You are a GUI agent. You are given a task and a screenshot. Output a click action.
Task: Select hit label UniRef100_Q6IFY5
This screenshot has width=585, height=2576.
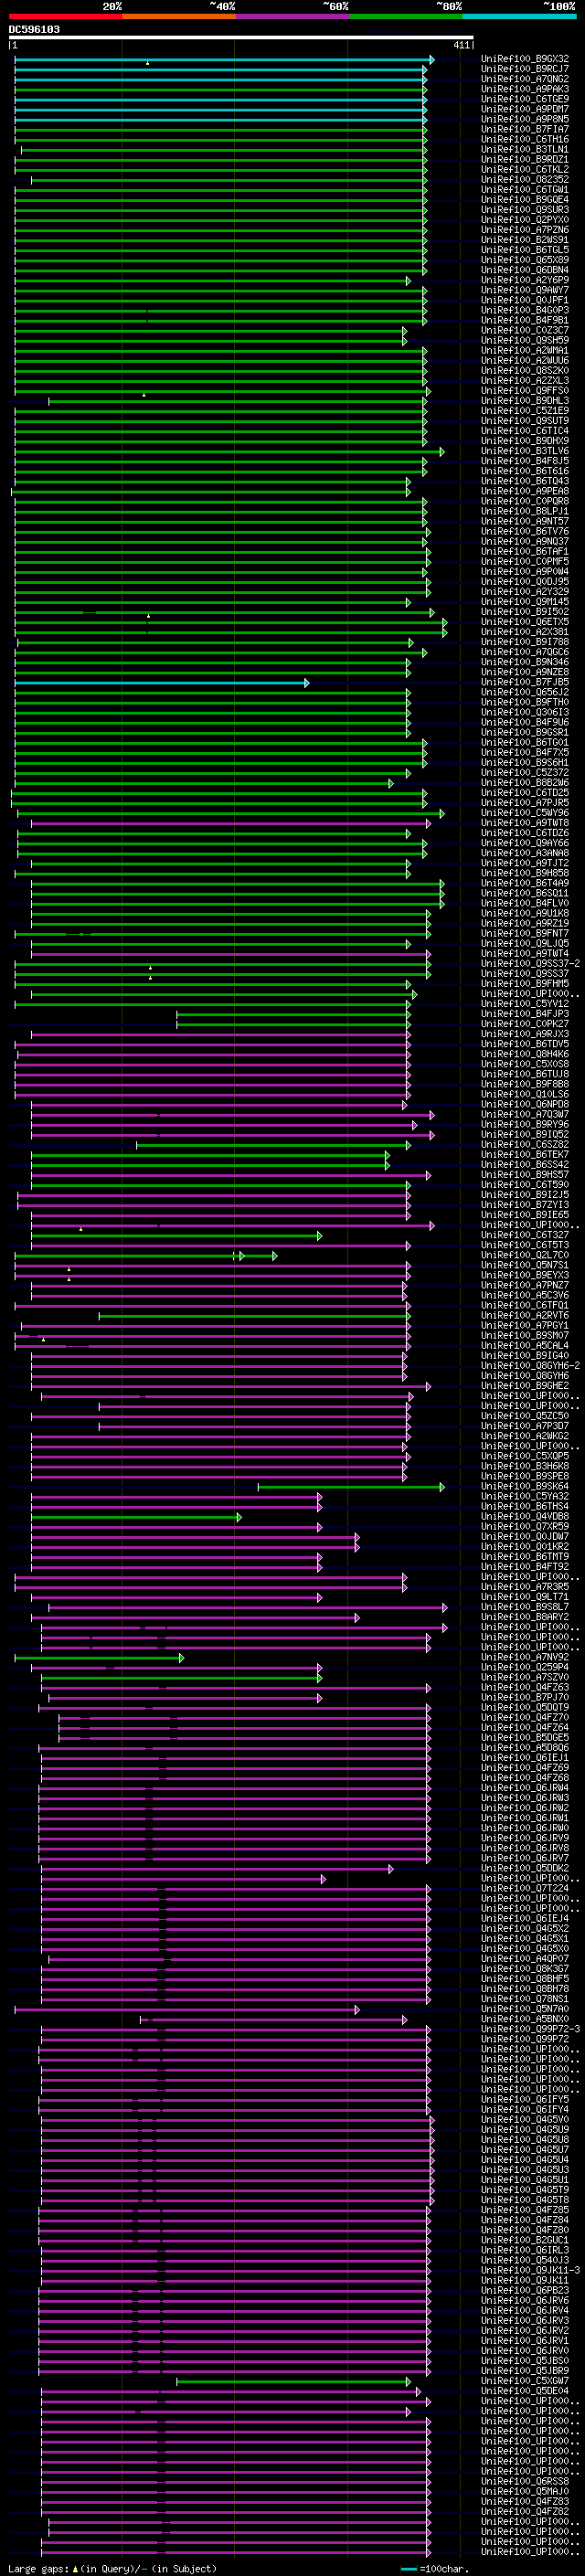[x=525, y=2100]
